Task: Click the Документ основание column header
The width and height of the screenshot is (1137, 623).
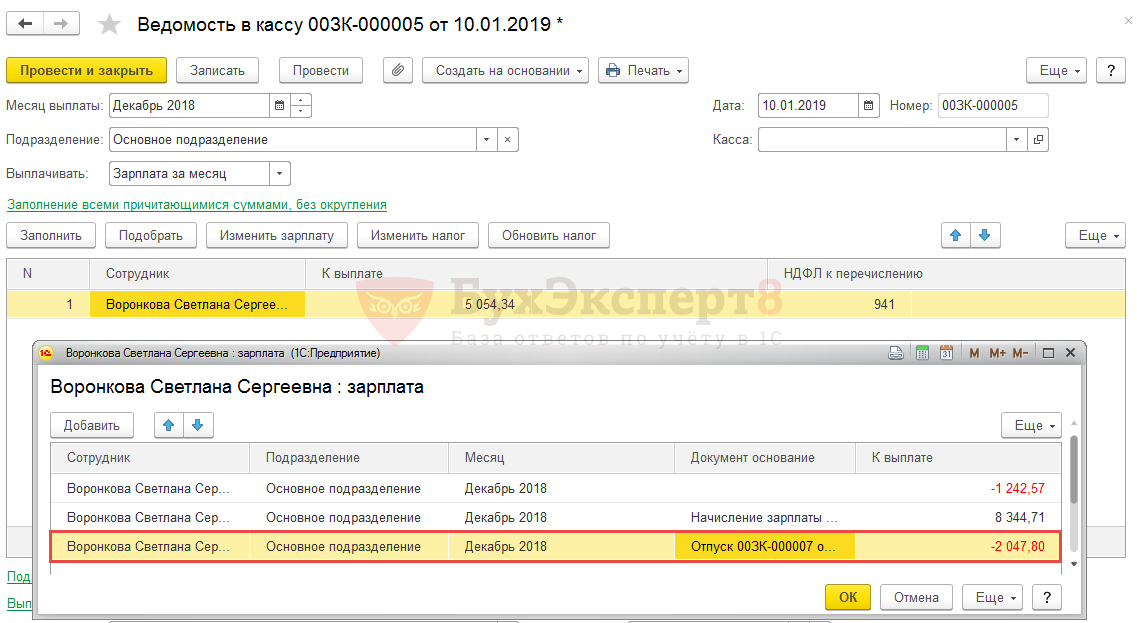Action: click(764, 458)
